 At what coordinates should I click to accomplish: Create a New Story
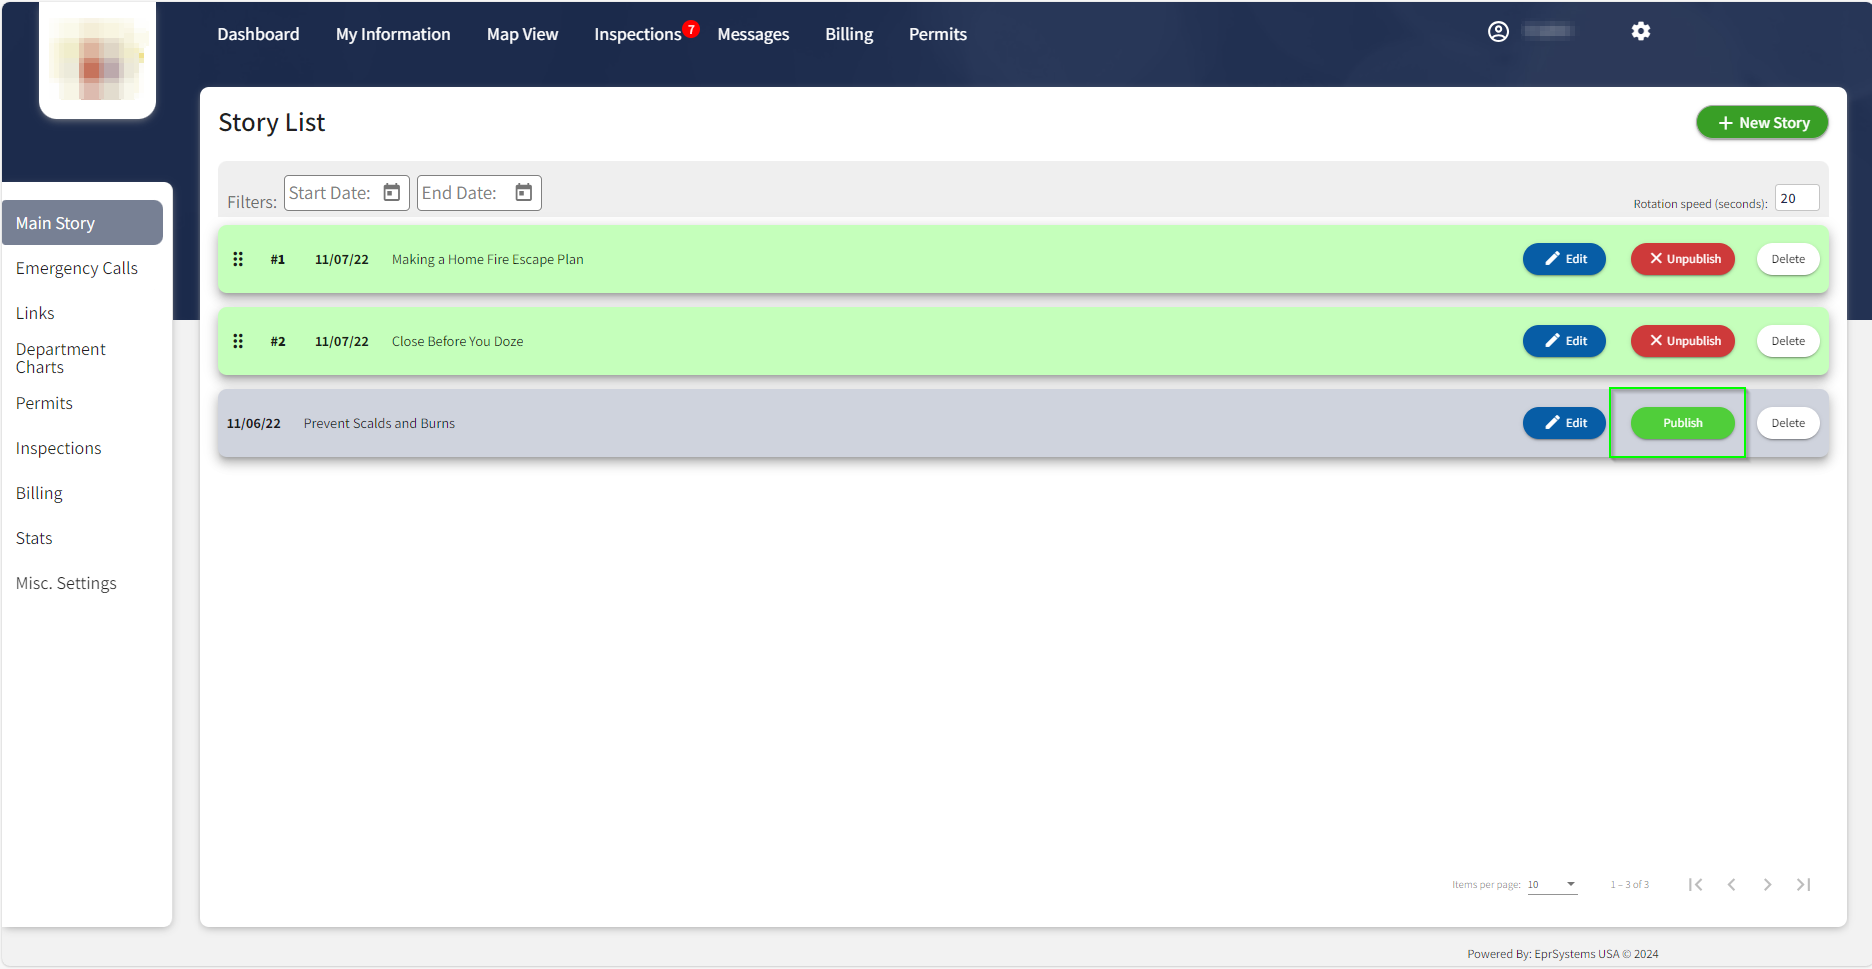click(x=1762, y=123)
